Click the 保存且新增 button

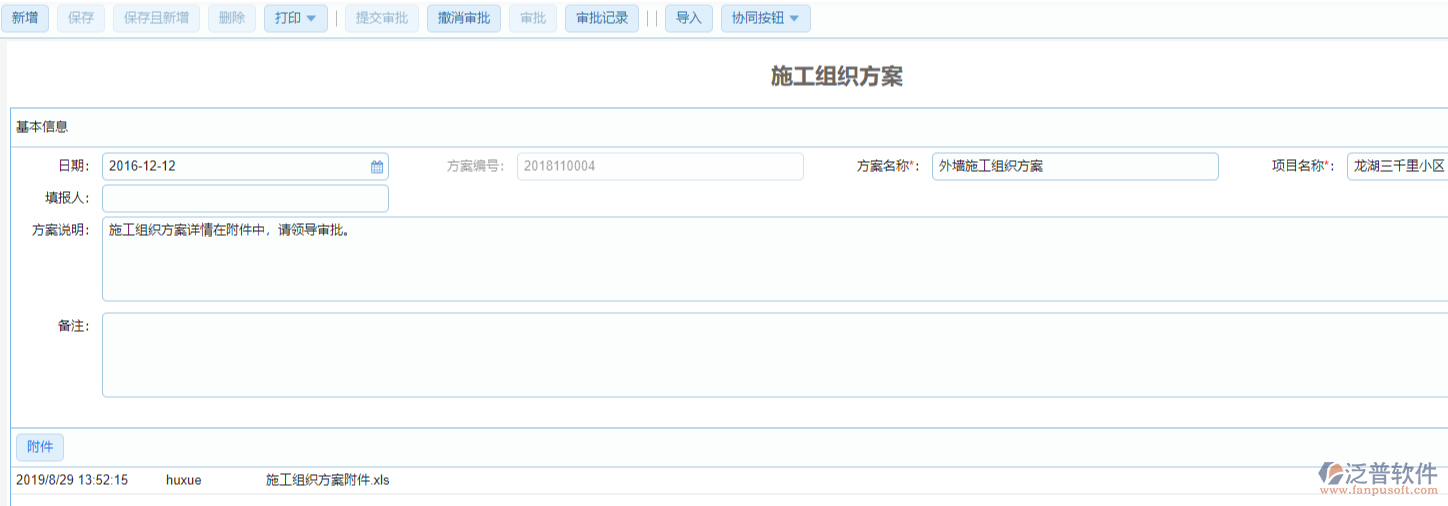[x=156, y=18]
